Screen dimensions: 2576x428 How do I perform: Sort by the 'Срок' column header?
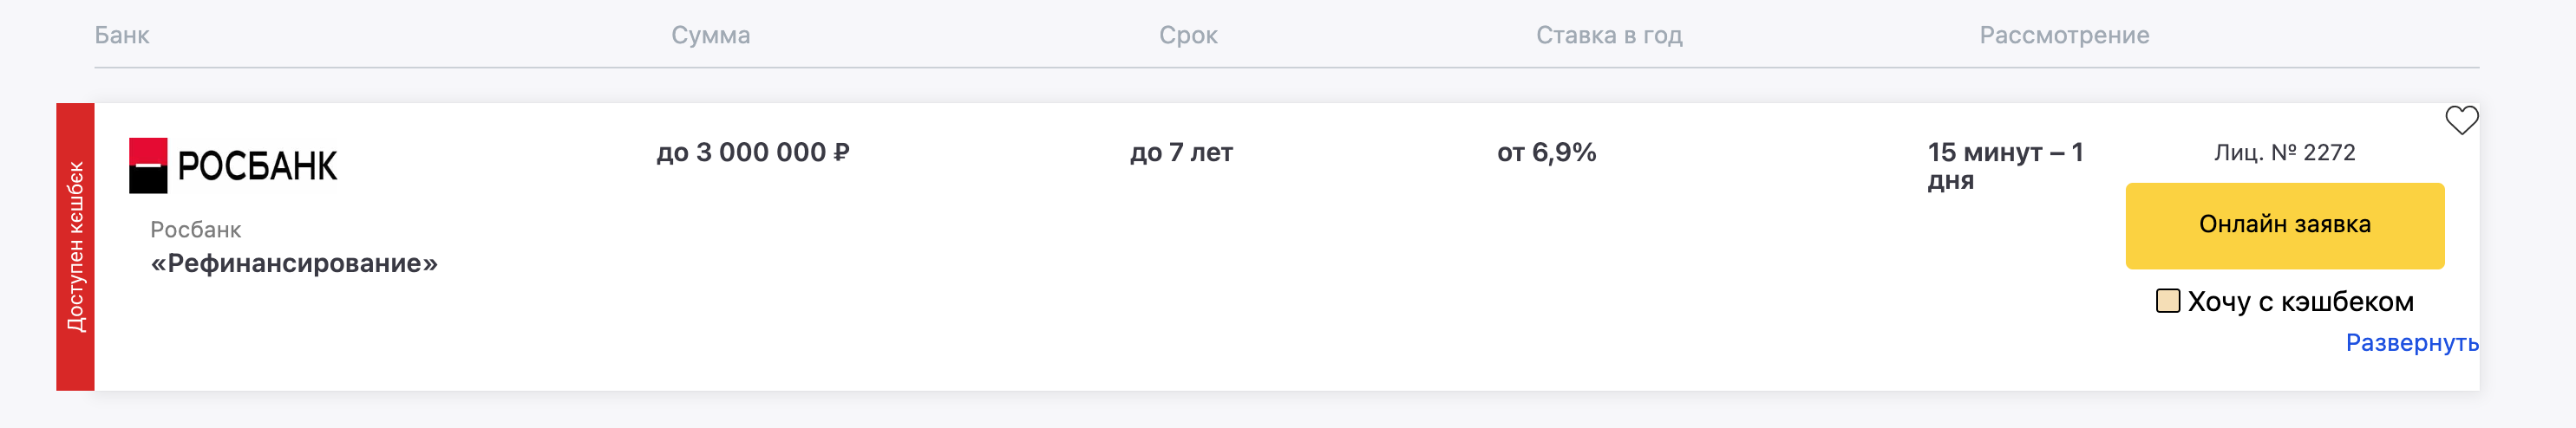1188,35
